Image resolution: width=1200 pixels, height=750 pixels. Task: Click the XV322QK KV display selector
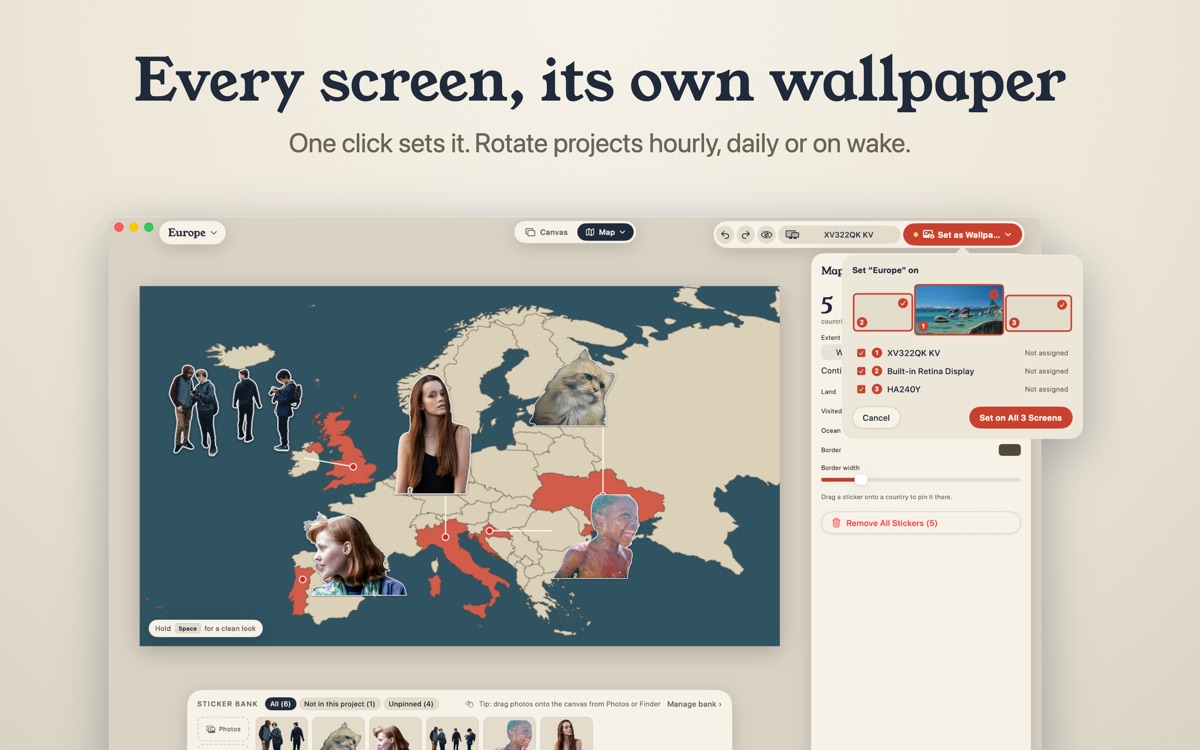[838, 235]
